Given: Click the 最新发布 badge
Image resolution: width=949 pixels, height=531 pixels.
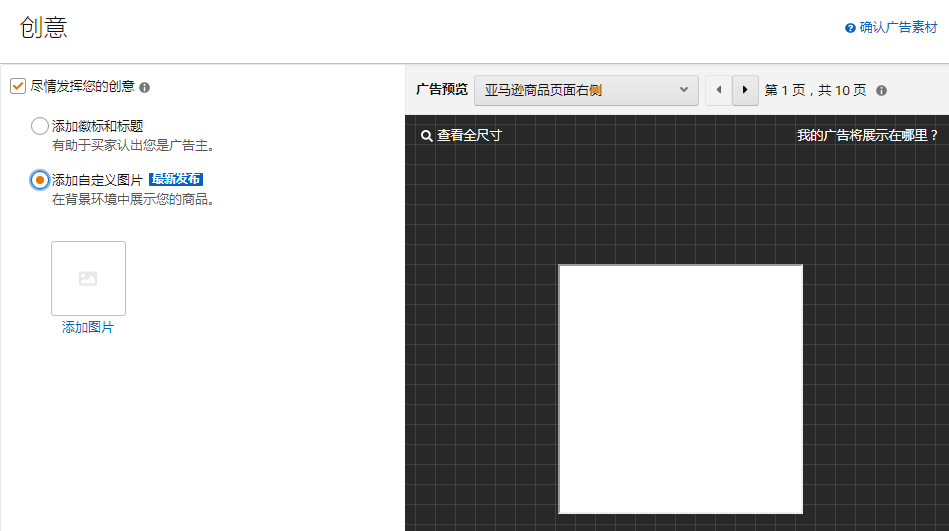Looking at the screenshot, I should [x=176, y=180].
